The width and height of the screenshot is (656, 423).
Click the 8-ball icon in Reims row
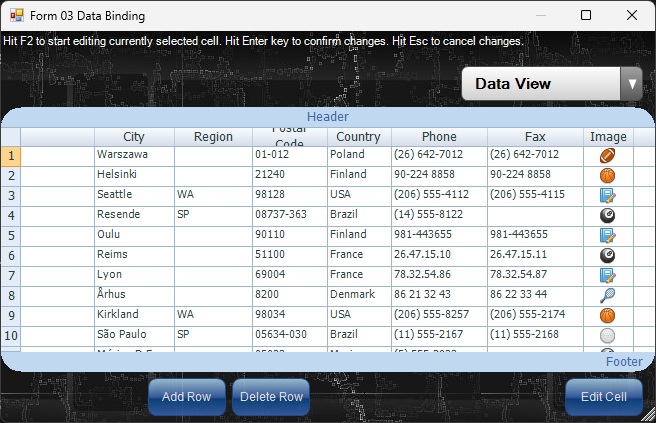[607, 255]
